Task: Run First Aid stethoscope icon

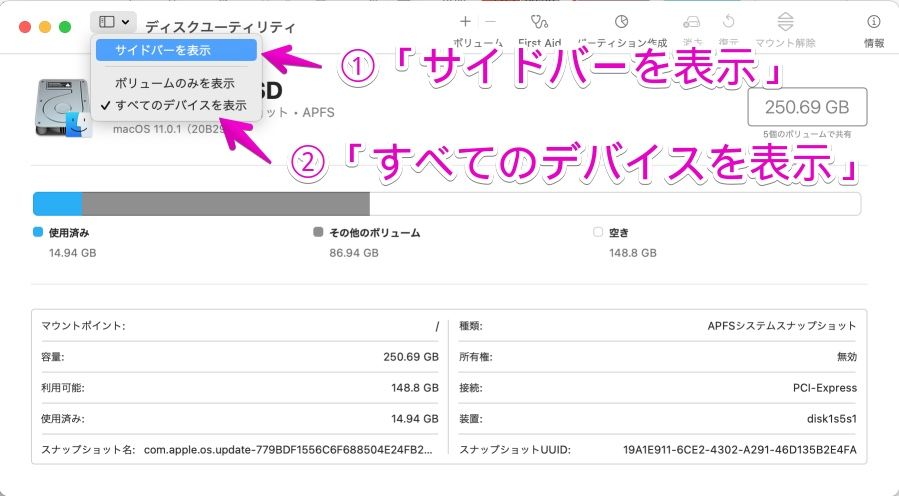Action: pos(539,22)
